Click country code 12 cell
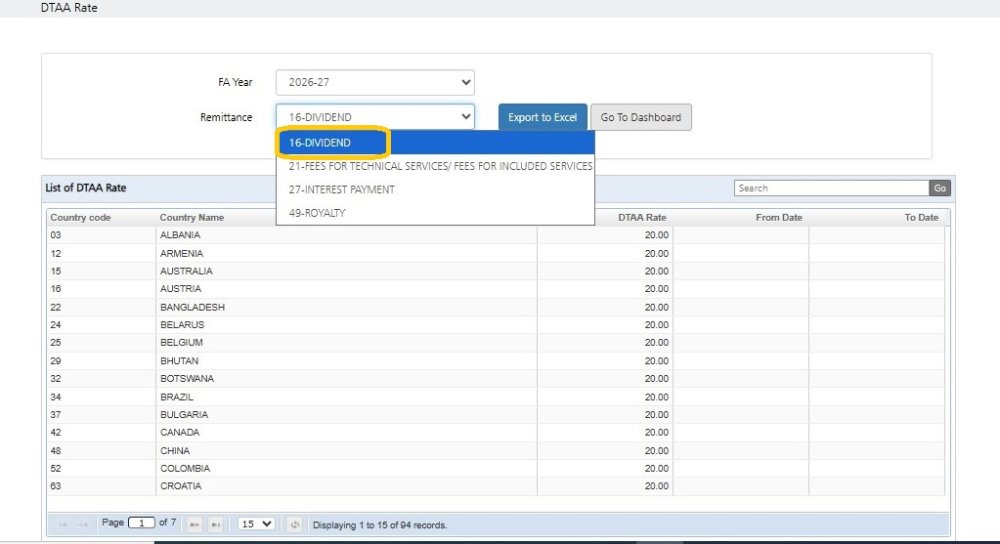Viewport: 1000px width, 544px height. (101, 253)
